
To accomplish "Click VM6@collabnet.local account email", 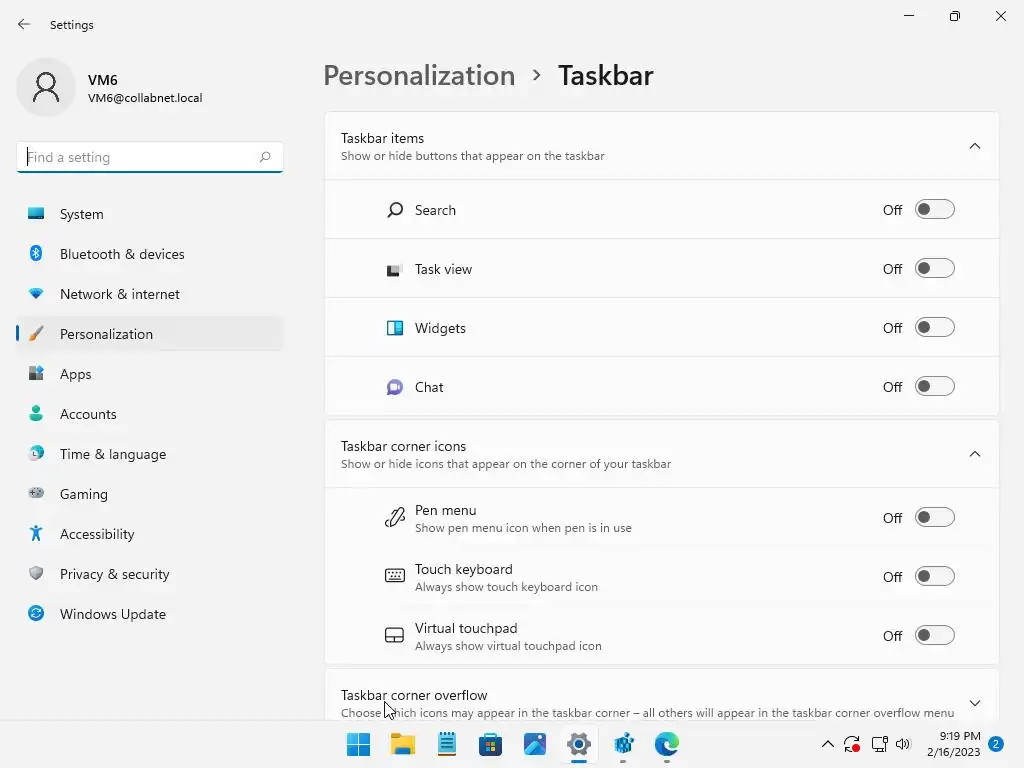I will pyautogui.click(x=145, y=98).
